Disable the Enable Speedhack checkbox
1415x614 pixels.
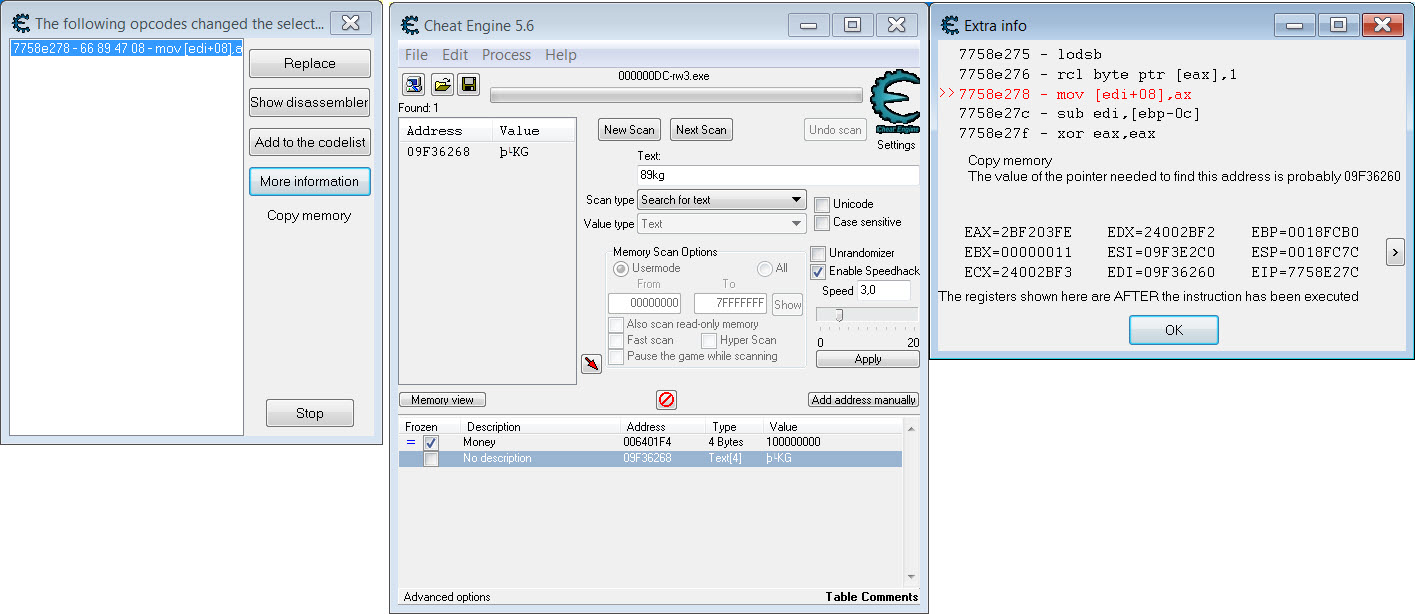(818, 271)
